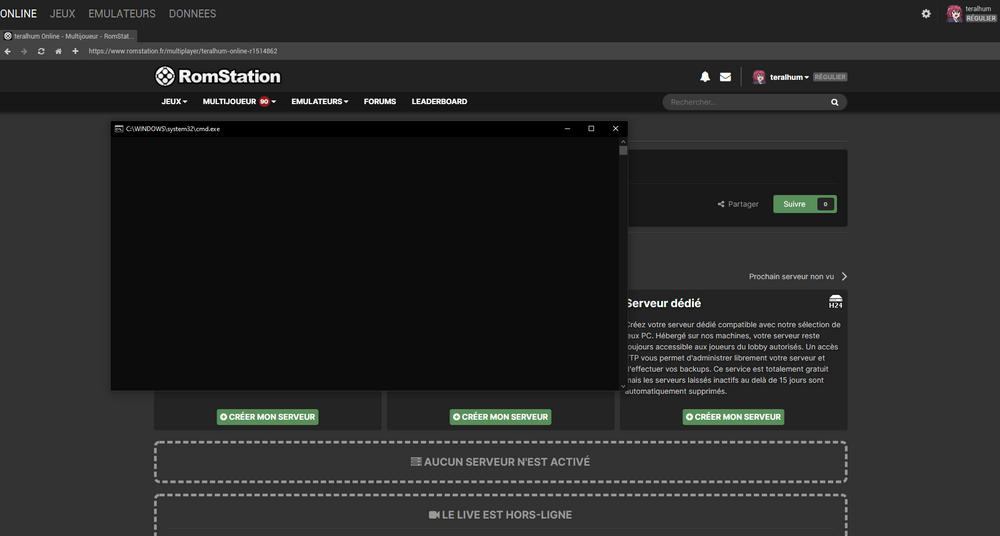The height and width of the screenshot is (536, 1000).
Task: Switch to the DONNEES top tab
Action: tap(192, 14)
